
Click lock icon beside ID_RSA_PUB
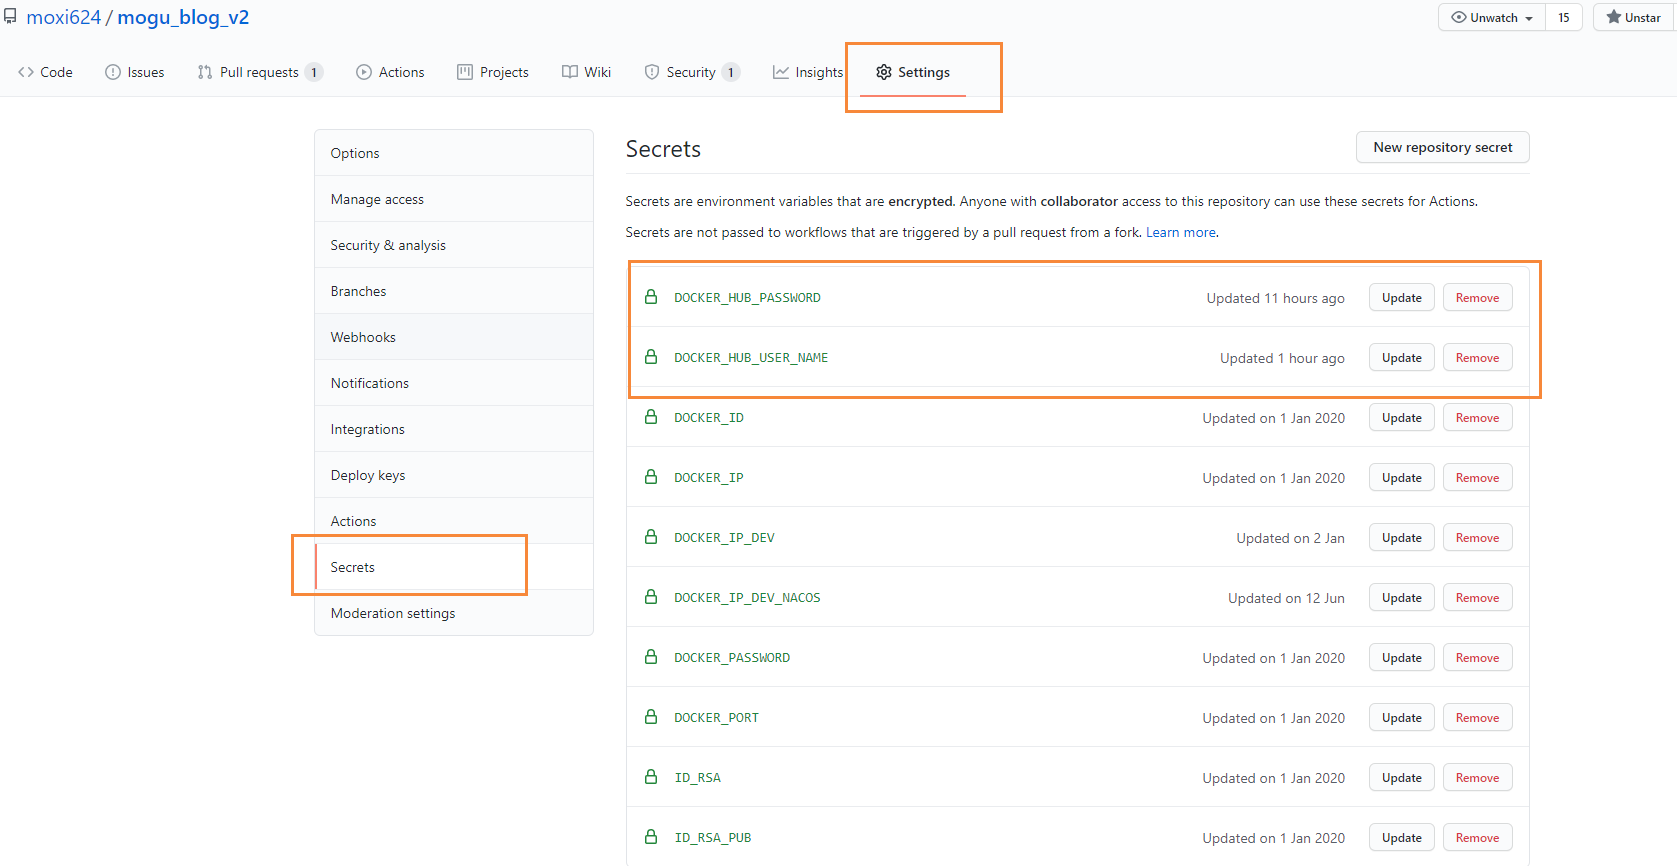651,837
